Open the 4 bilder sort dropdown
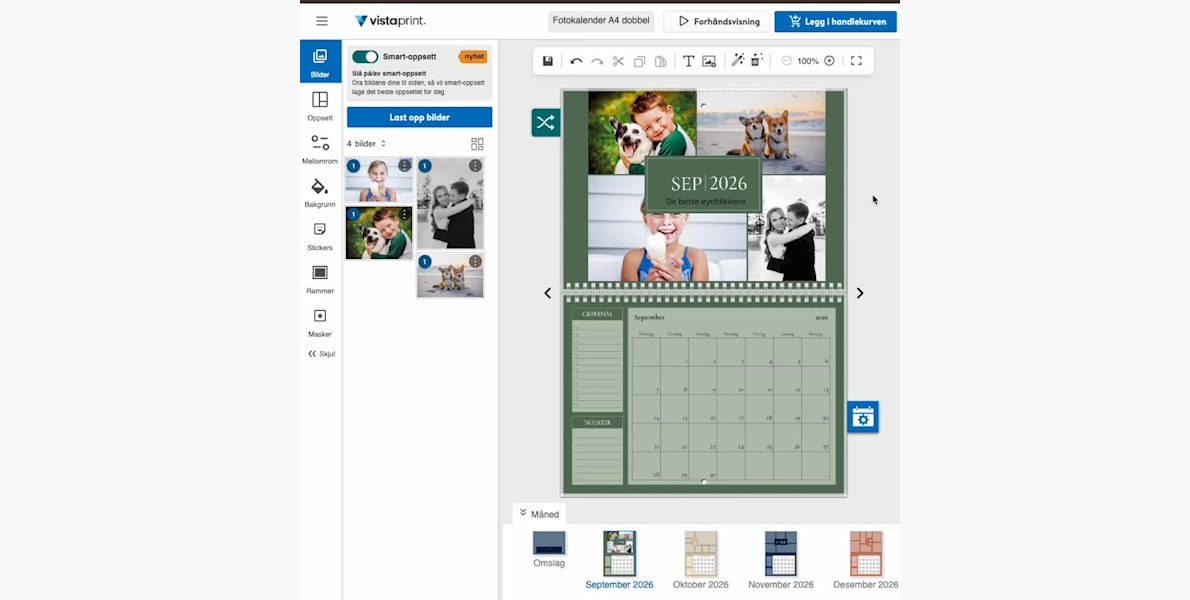Viewport: 1190px width, 600px height. [x=366, y=144]
